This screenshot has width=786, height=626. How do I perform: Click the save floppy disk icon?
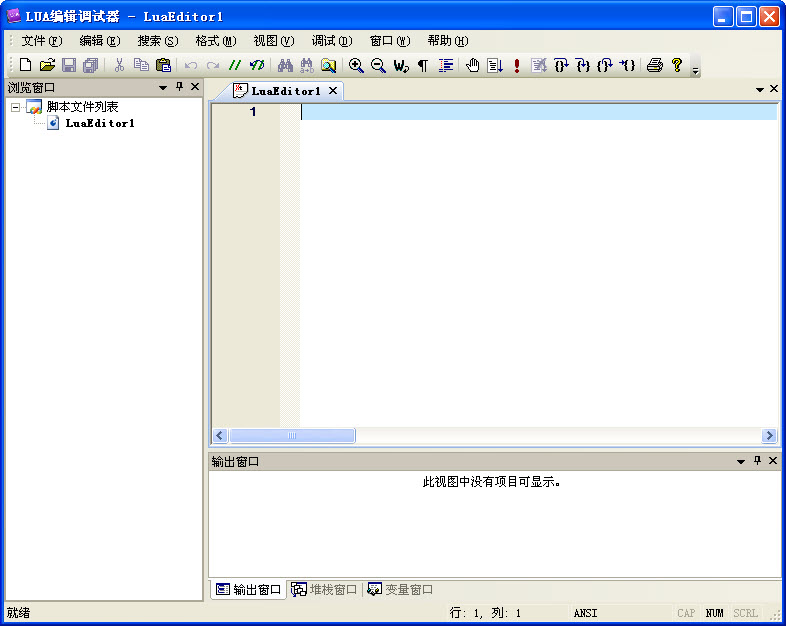click(69, 65)
